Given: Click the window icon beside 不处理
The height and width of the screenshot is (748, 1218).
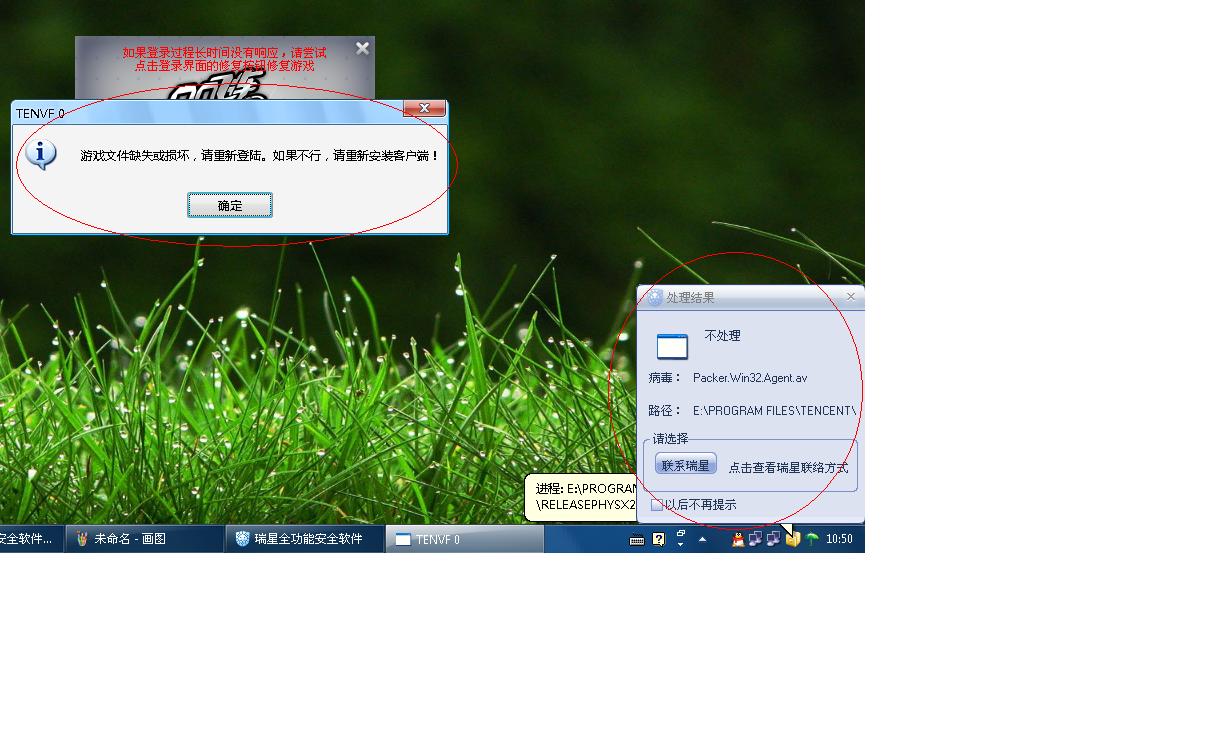Looking at the screenshot, I should [672, 346].
